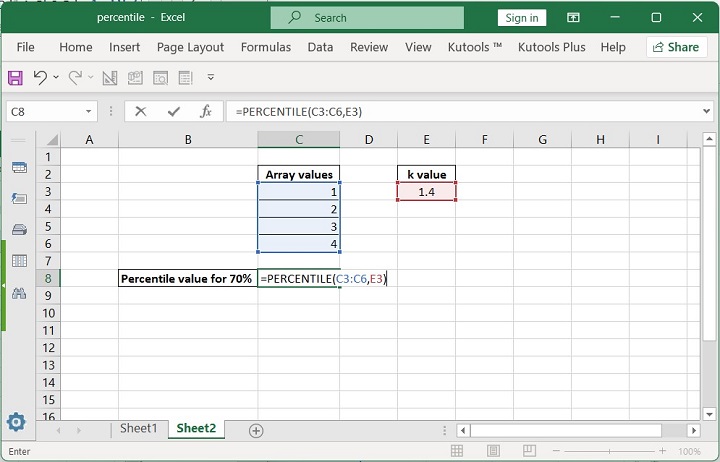Screen dimensions: 720x462
Task: Open Kutools settings gear icon
Action: [16, 422]
